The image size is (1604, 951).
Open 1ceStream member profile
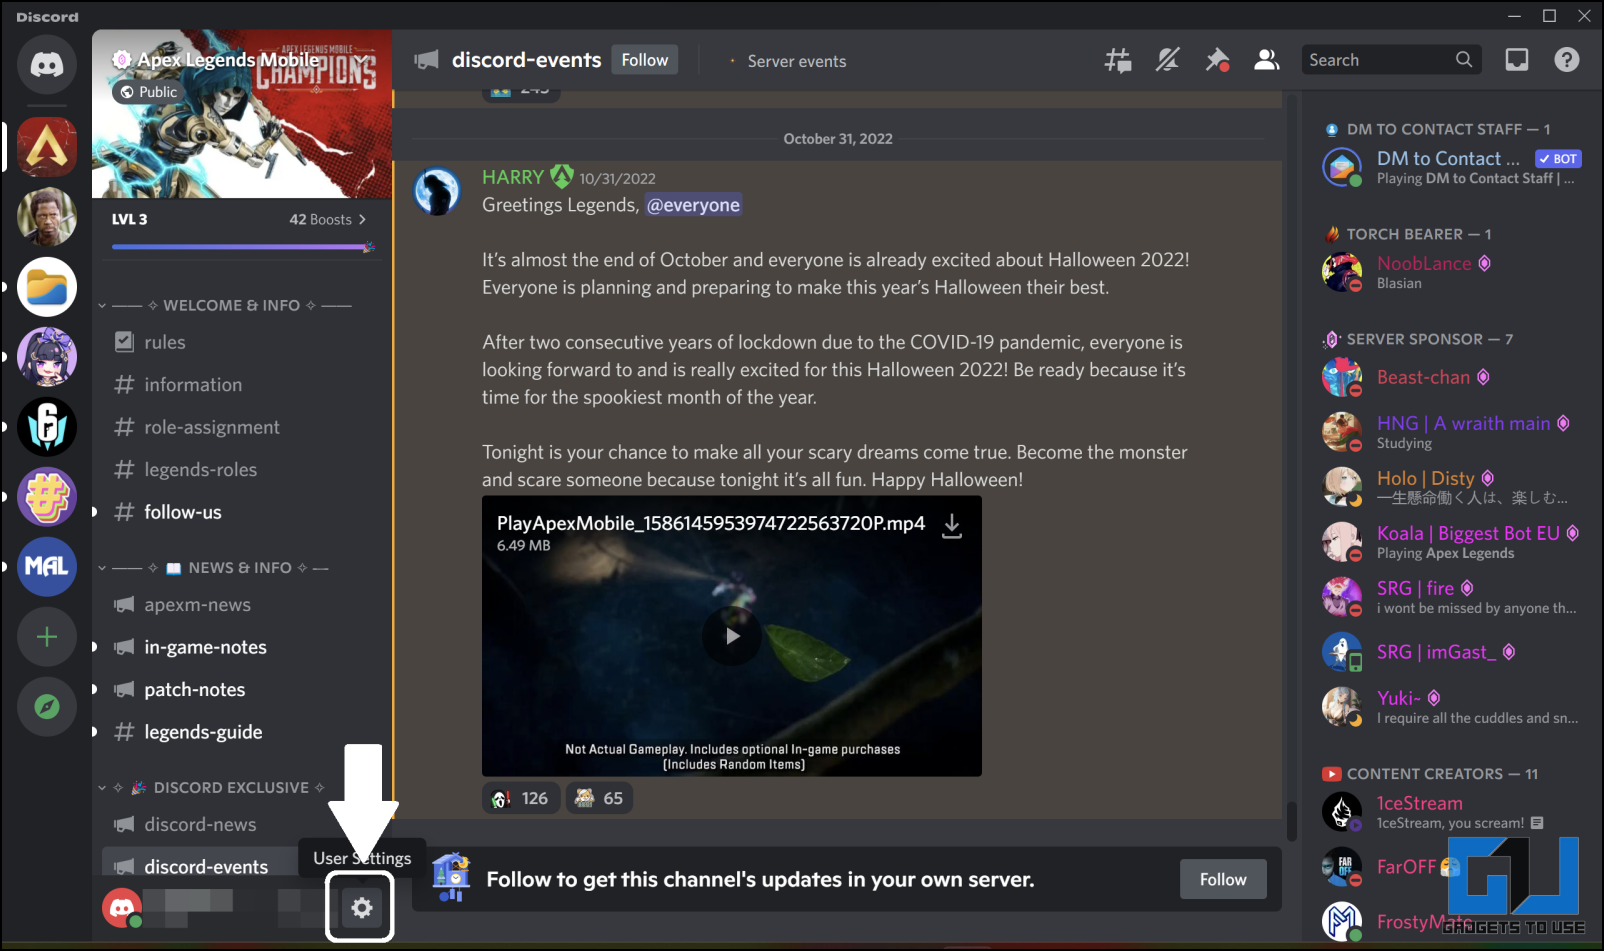pyautogui.click(x=1450, y=812)
